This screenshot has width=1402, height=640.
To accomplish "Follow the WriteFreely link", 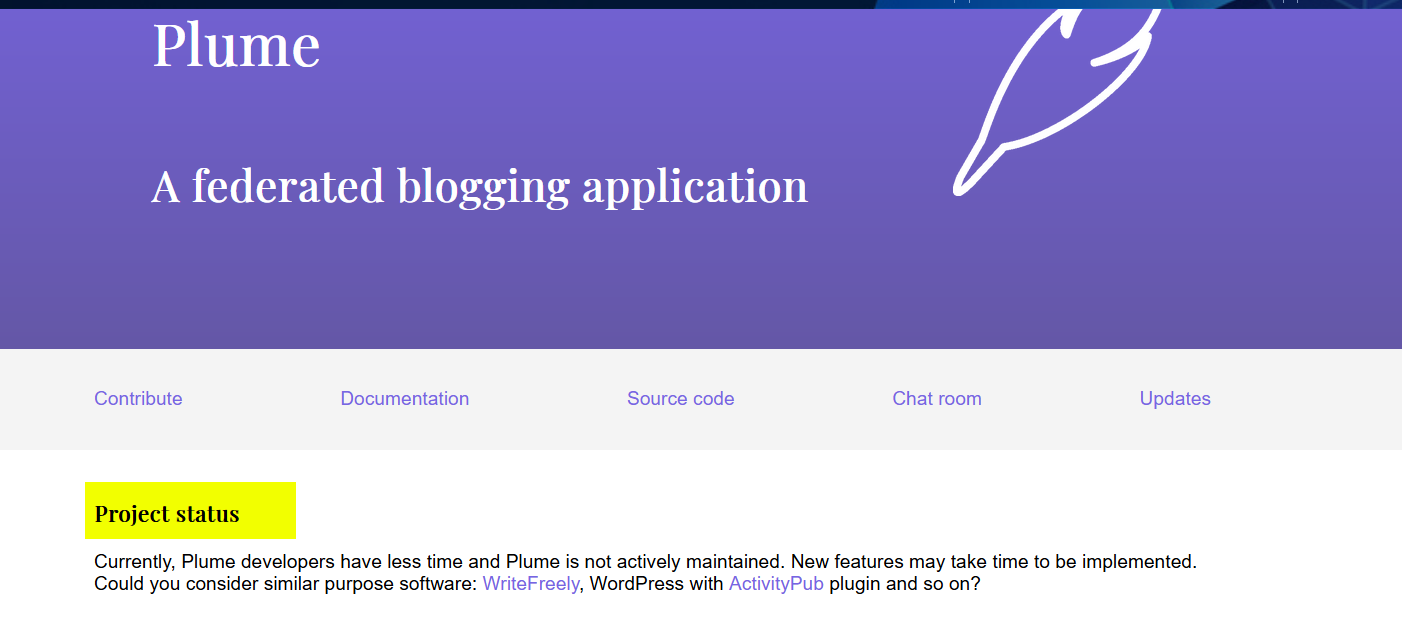I will [531, 584].
